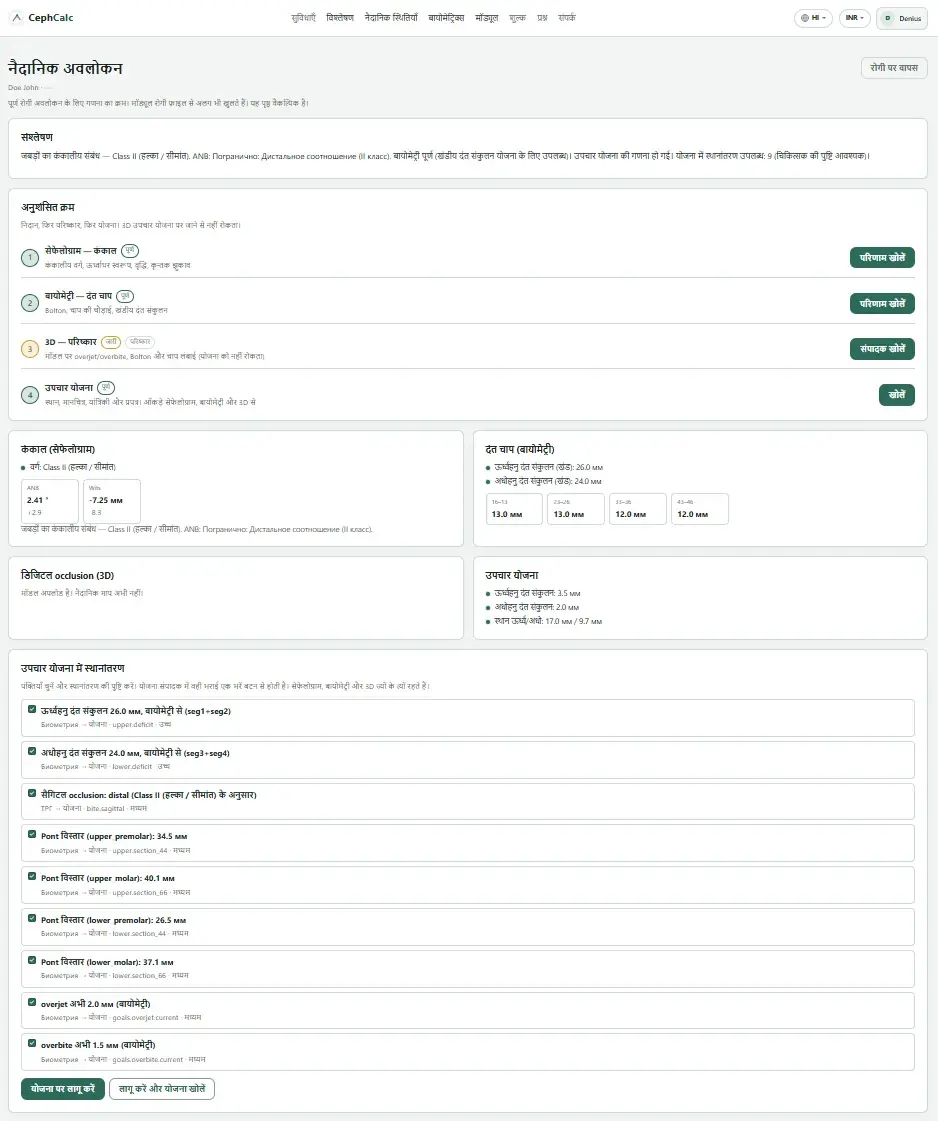Screen dimensions: 938x1121
Task: Uncheck the overbite अभी 1.5 мм checkbox
Action: (32, 1043)
